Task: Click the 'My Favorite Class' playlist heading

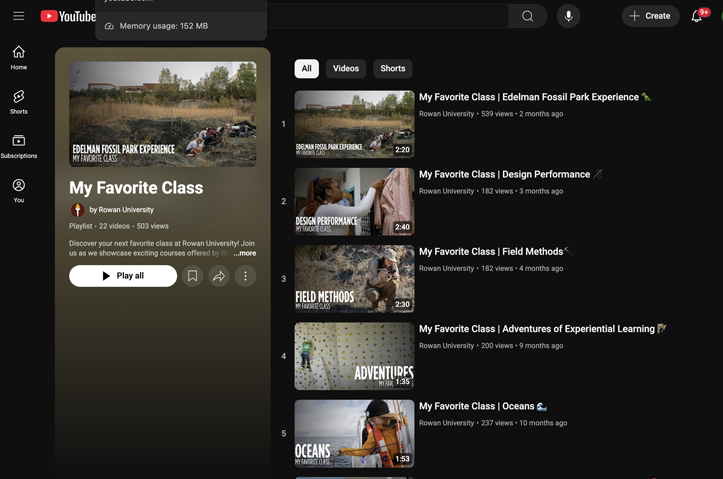Action: pyautogui.click(x=136, y=188)
